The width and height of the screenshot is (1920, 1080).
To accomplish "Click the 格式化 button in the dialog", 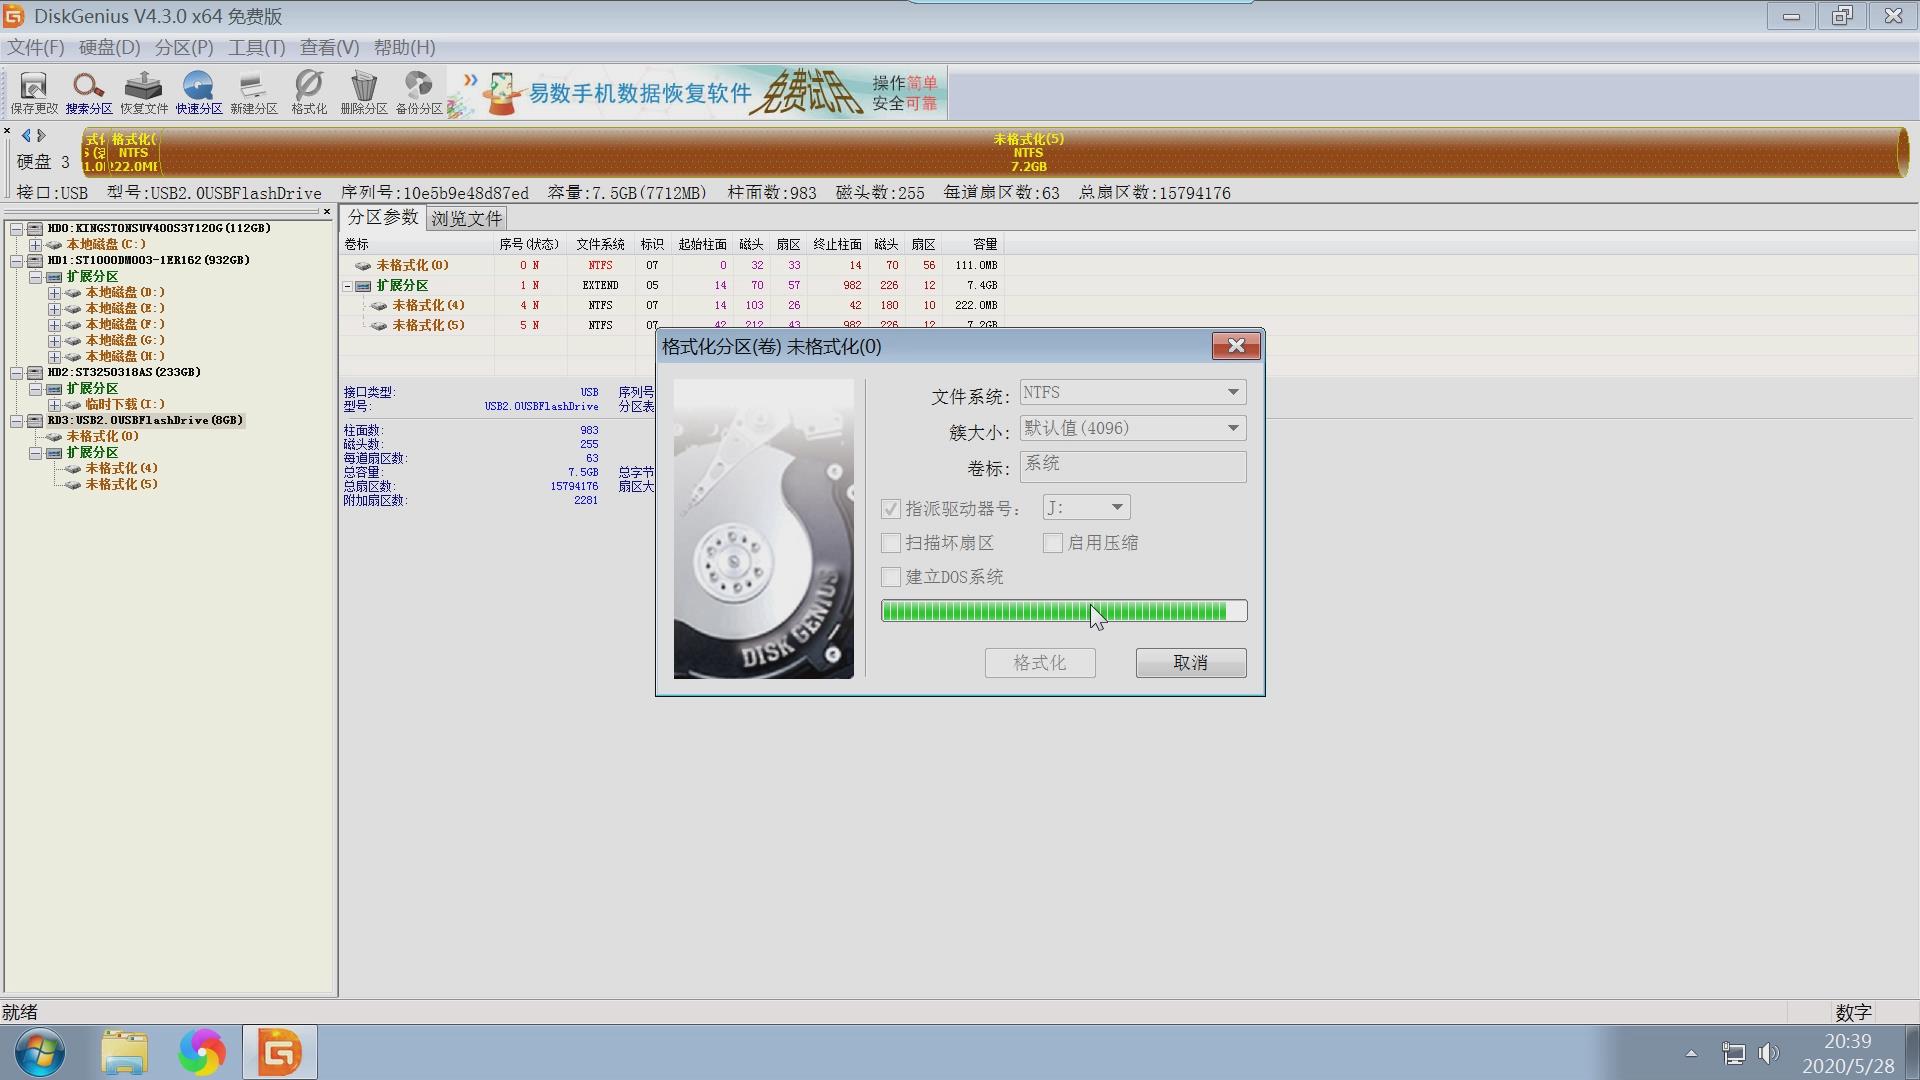I will pyautogui.click(x=1040, y=662).
